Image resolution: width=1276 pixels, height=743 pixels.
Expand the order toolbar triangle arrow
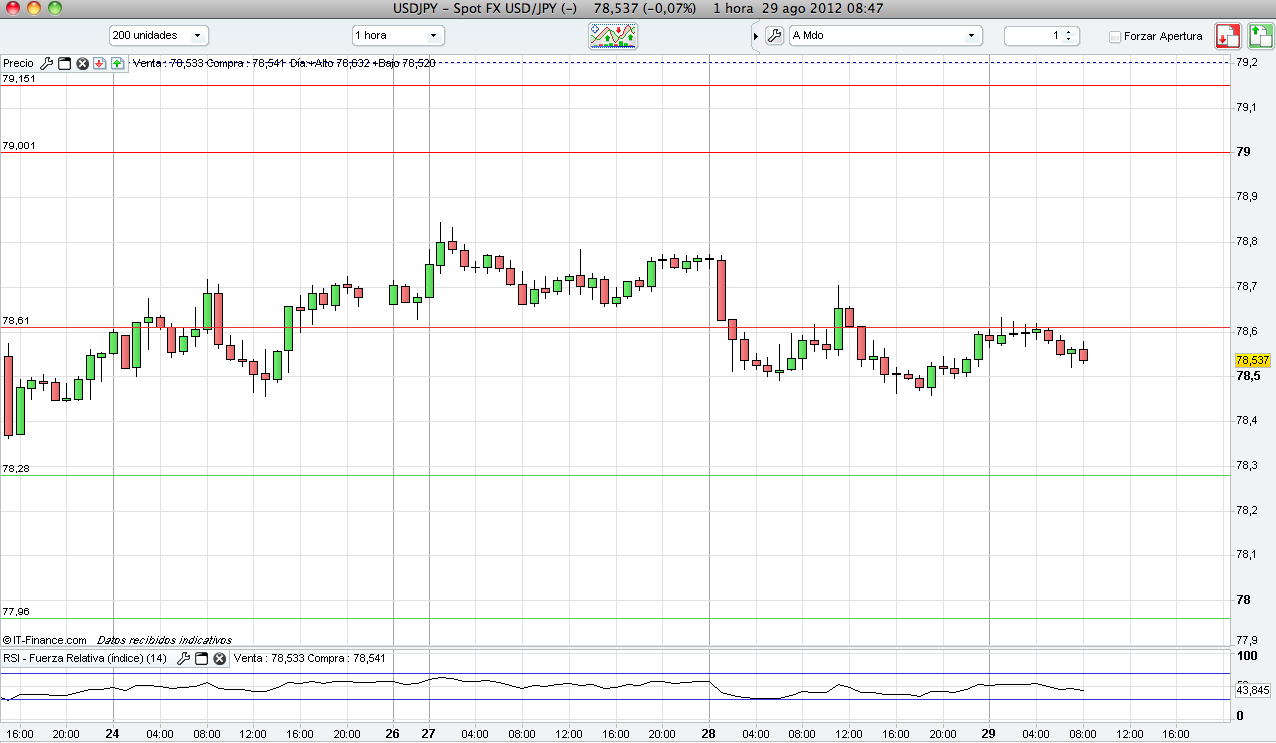click(x=755, y=36)
